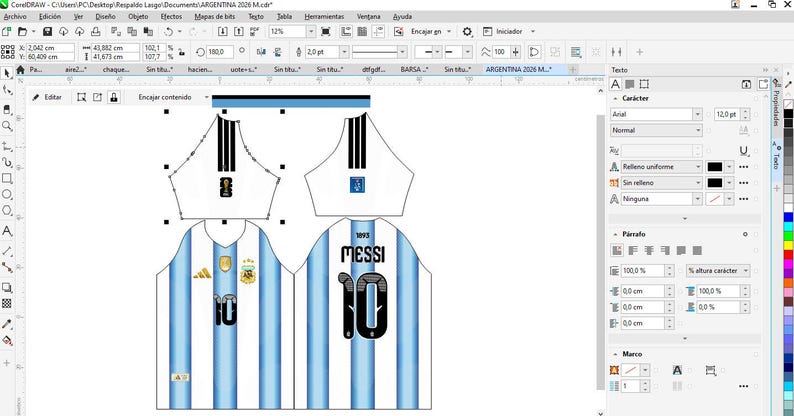794x416 pixels.
Task: Toggle align right in Párrafo section
Action: point(665,250)
